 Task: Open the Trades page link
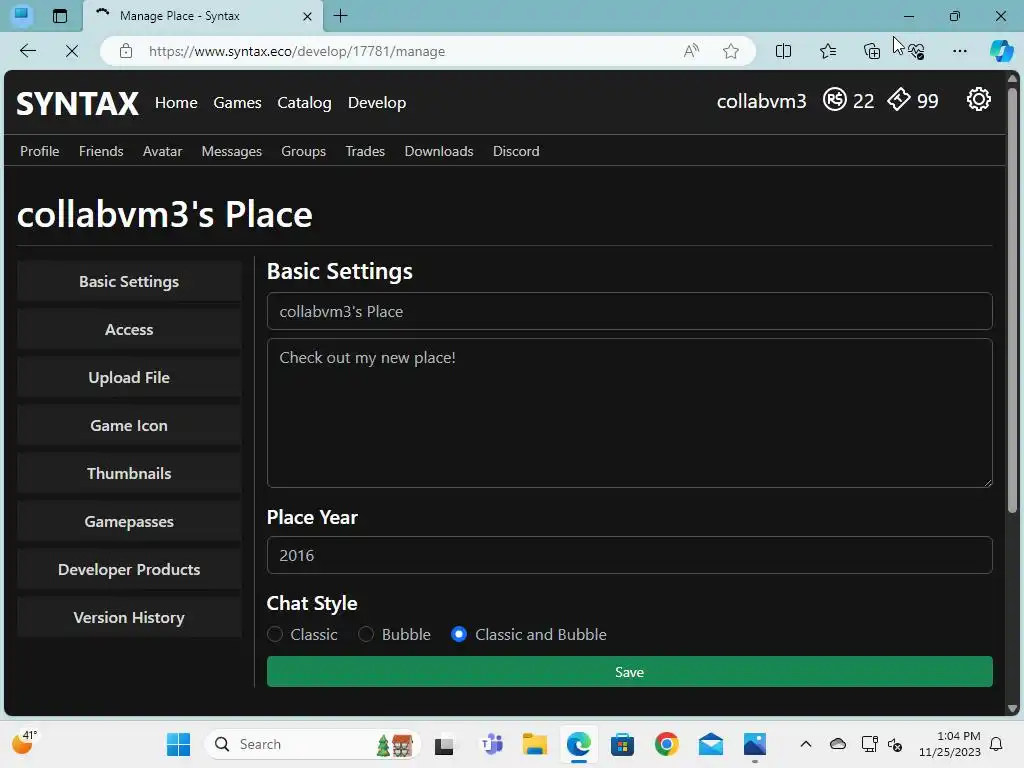[x=365, y=151]
